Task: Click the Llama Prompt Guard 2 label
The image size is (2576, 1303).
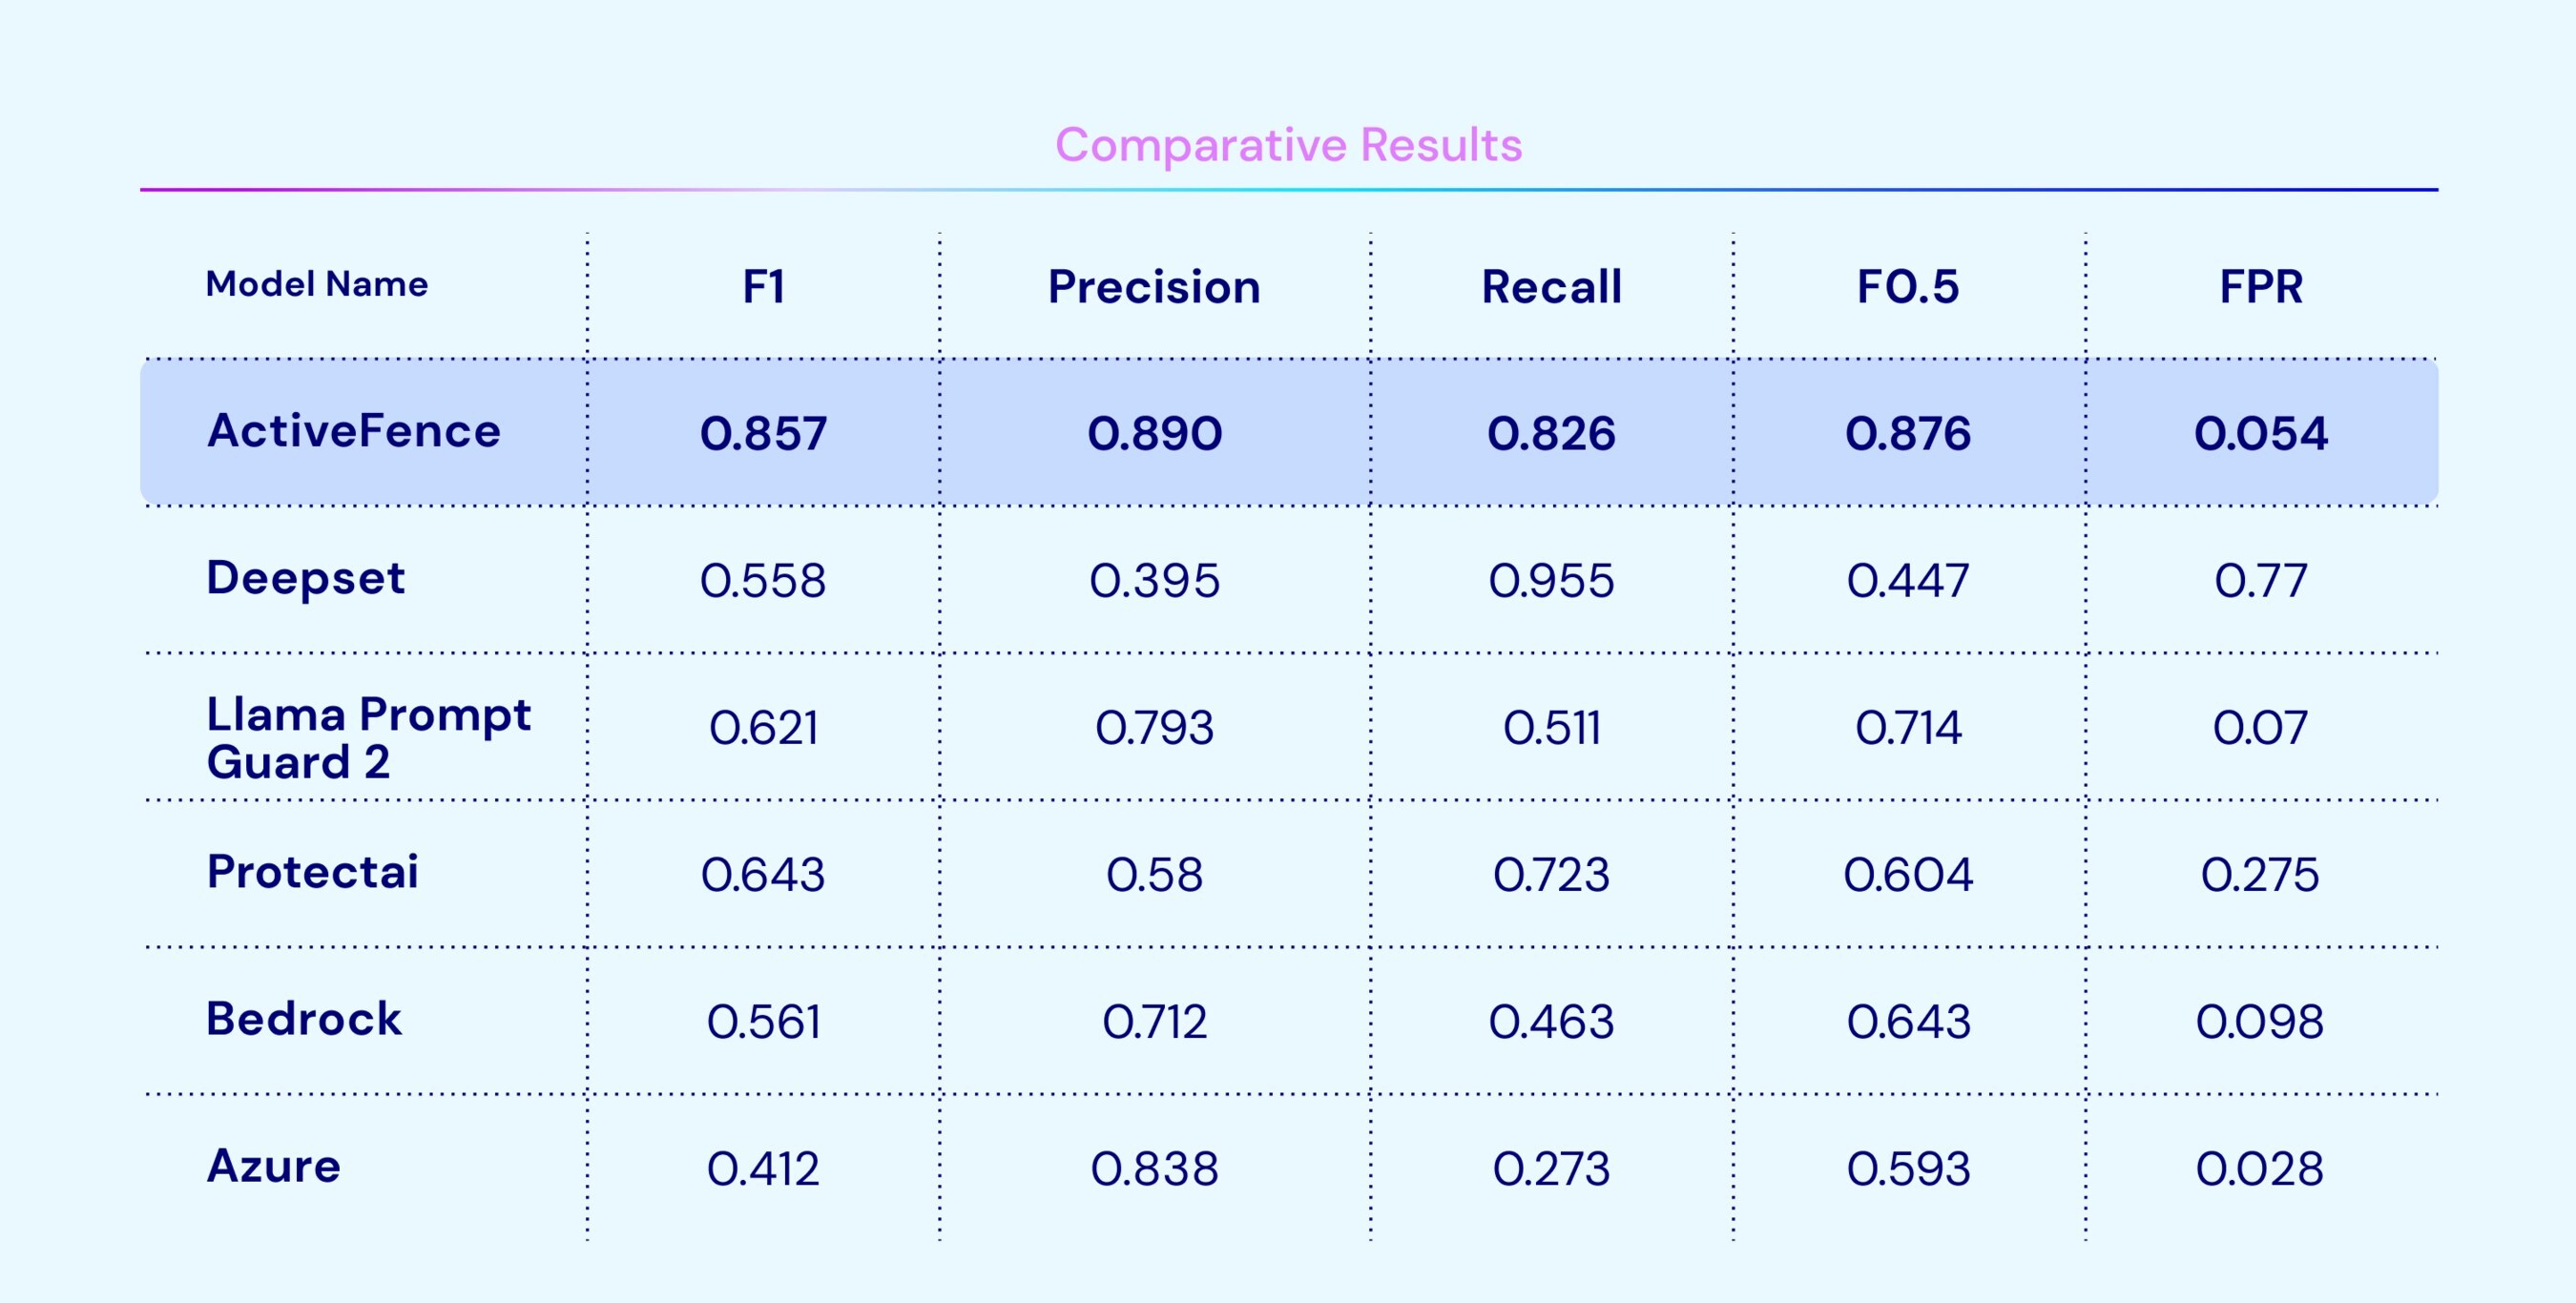Action: tap(368, 738)
